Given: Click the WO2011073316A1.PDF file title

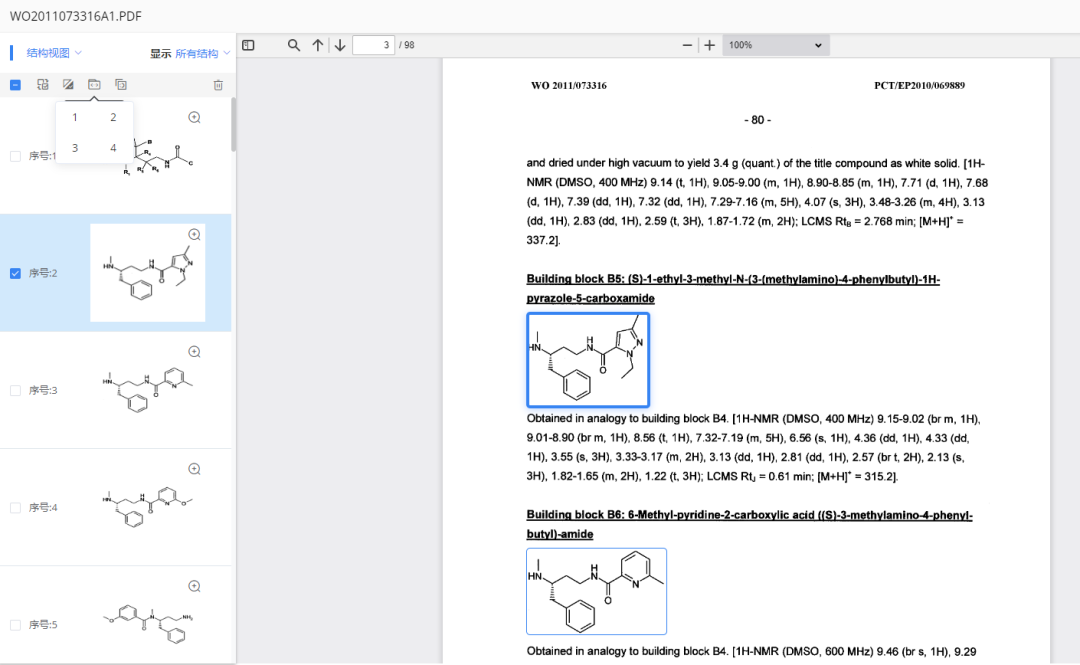Looking at the screenshot, I should click(x=76, y=16).
